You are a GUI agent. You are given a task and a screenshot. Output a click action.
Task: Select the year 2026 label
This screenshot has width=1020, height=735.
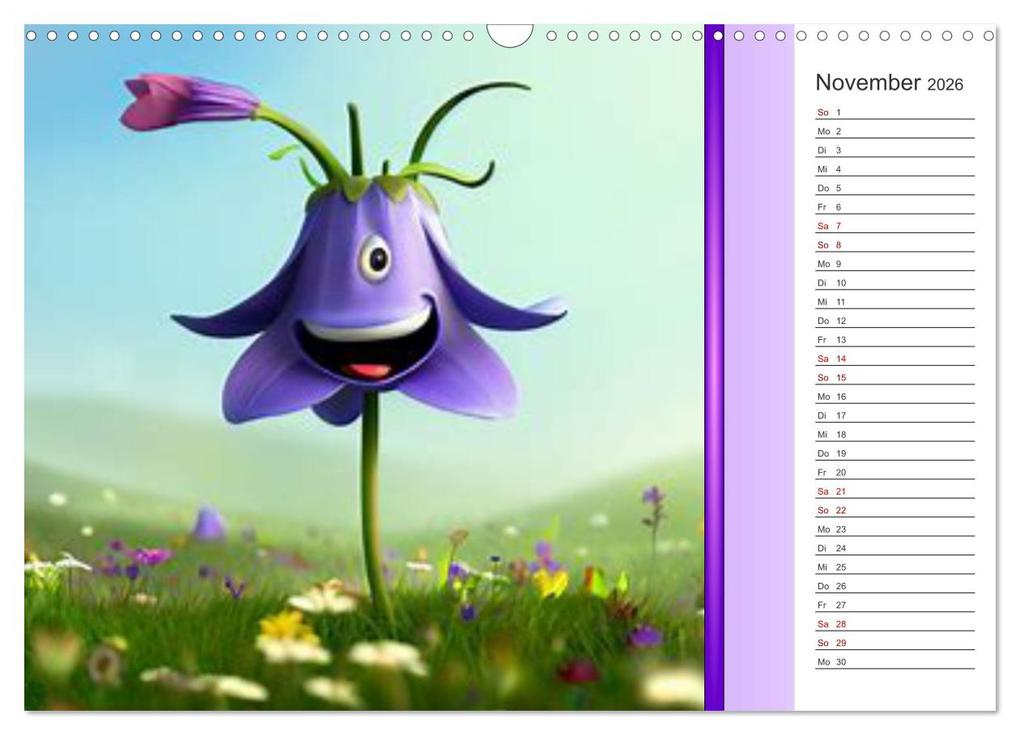(944, 84)
